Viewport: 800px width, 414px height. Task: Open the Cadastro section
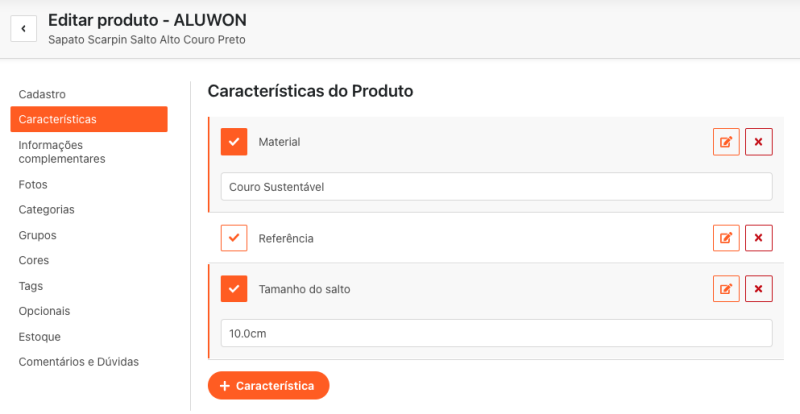(42, 94)
